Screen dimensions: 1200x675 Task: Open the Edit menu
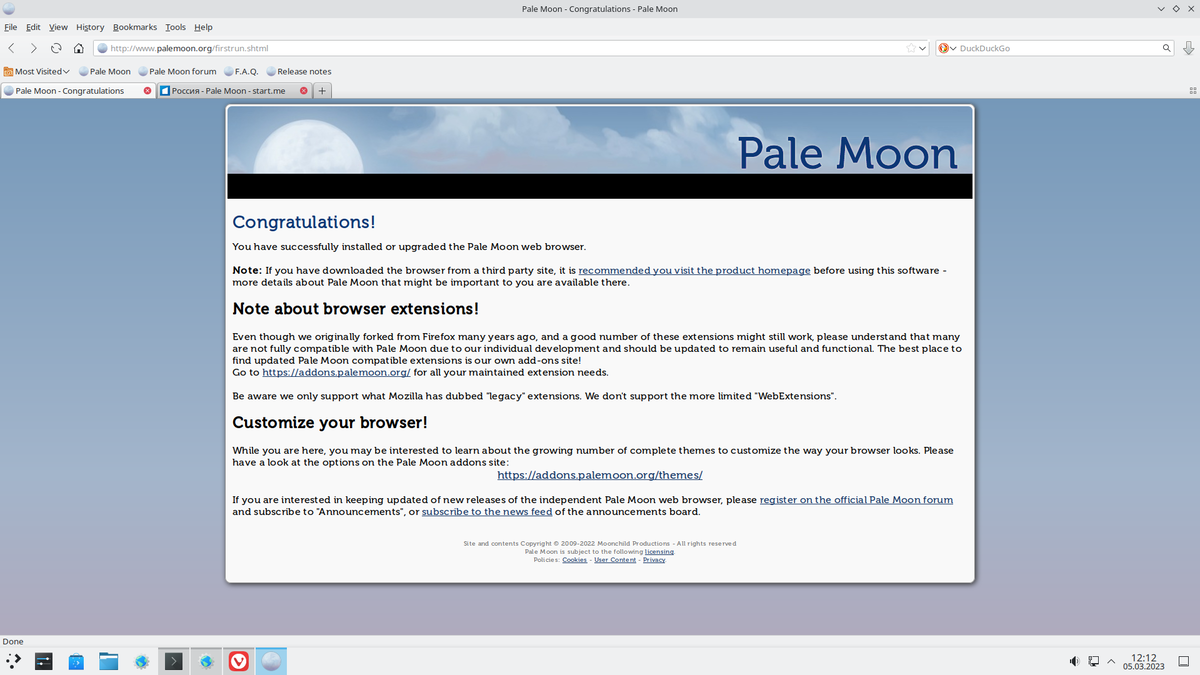click(33, 27)
